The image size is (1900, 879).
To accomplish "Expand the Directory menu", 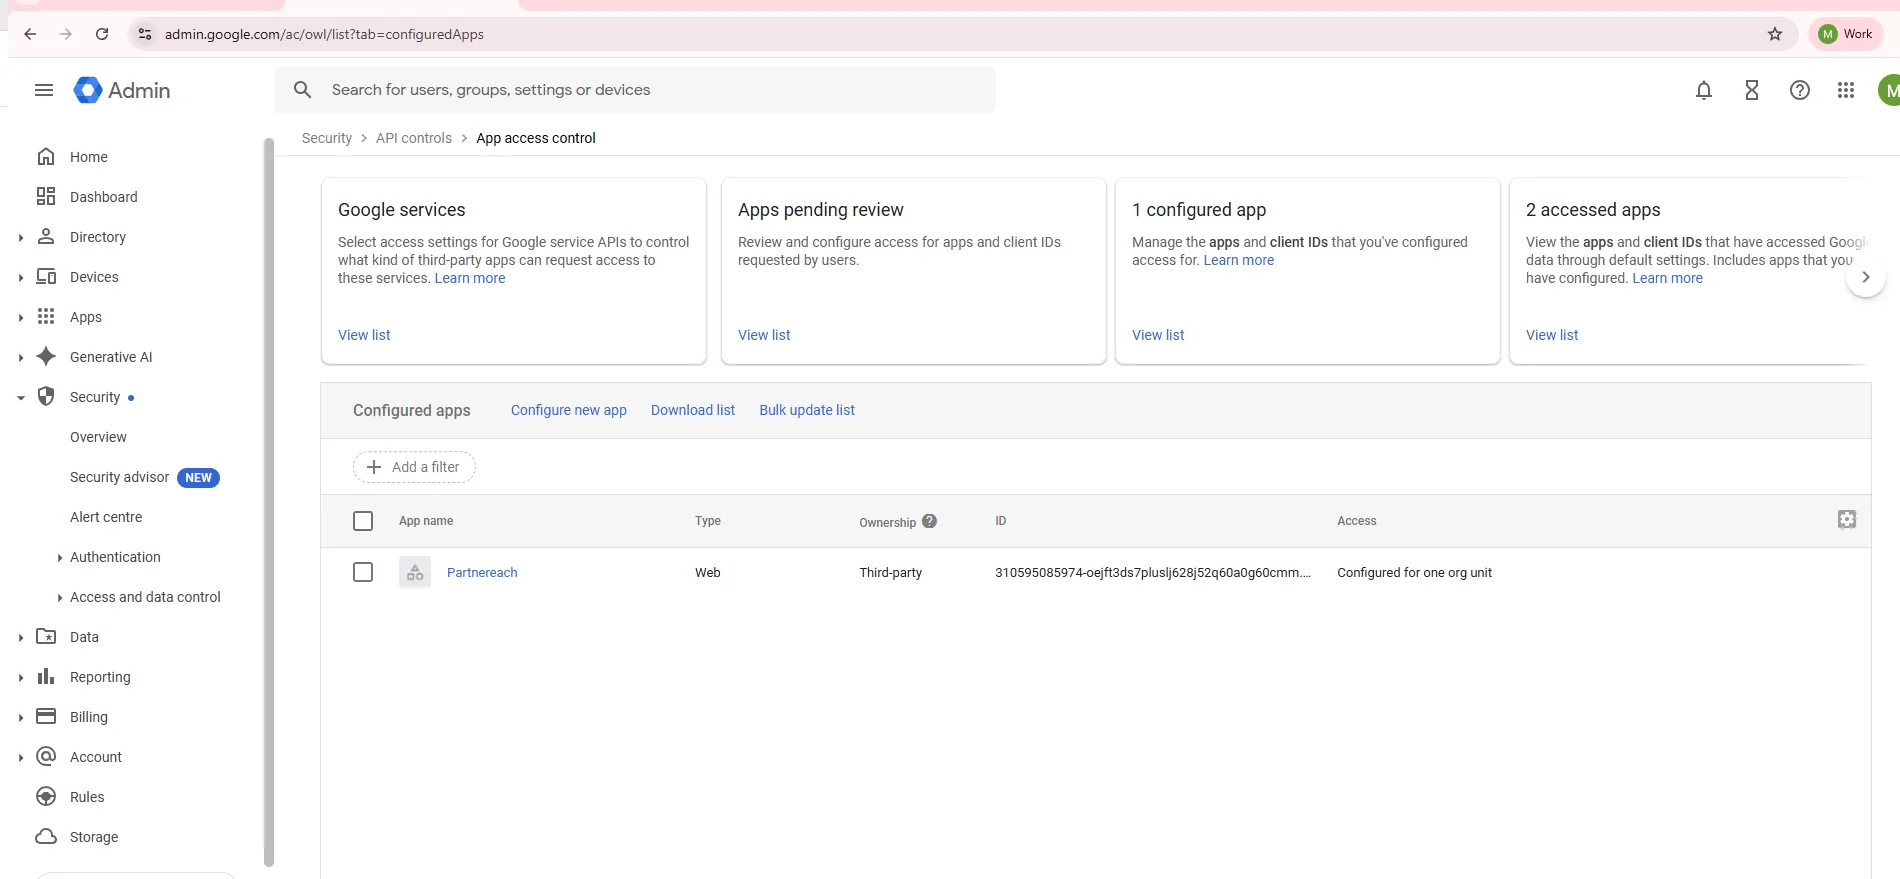I will pyautogui.click(x=21, y=237).
